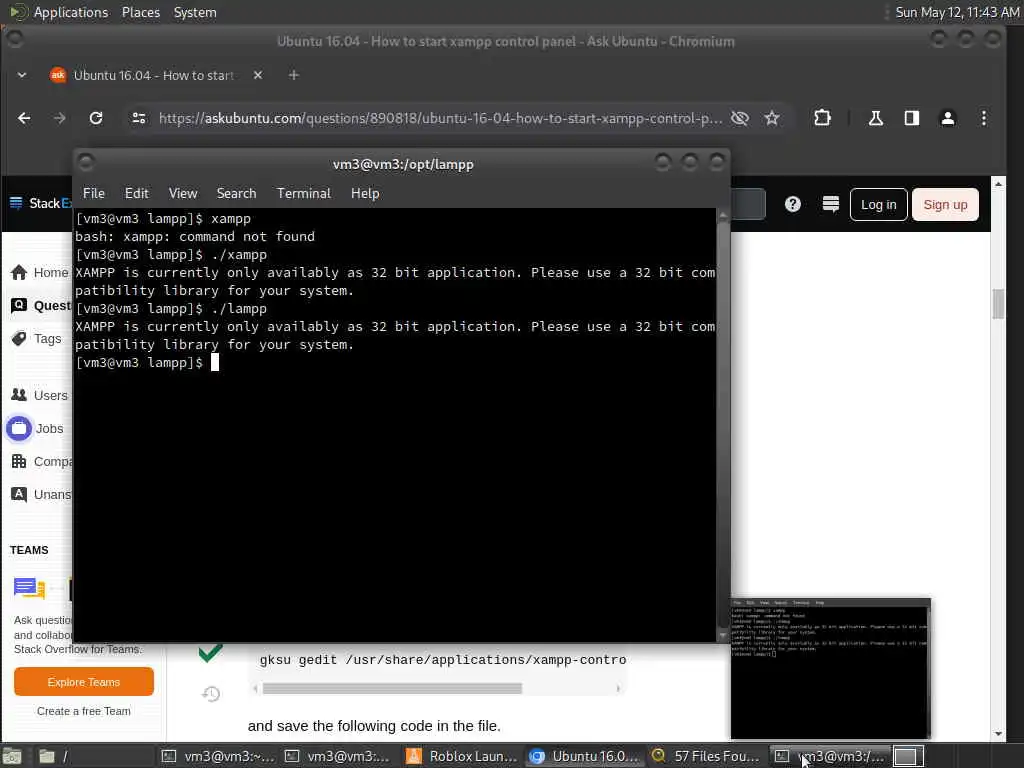
Task: Open the Chromium extensions puzzle icon
Action: 822,118
